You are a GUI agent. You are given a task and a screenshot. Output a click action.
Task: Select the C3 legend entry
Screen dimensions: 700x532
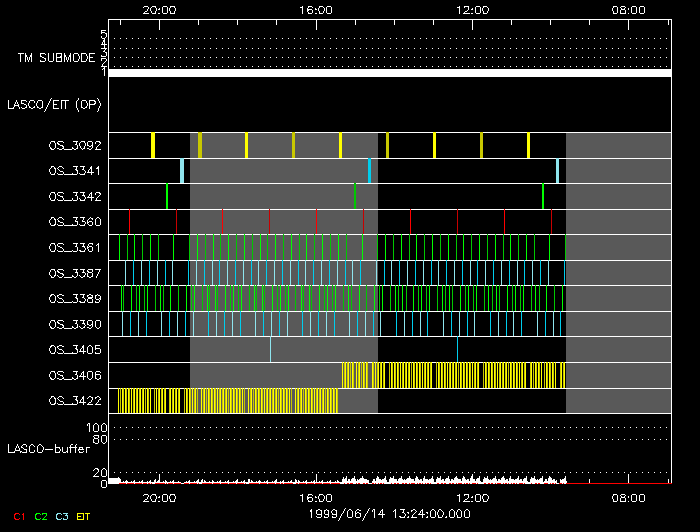coord(62,516)
